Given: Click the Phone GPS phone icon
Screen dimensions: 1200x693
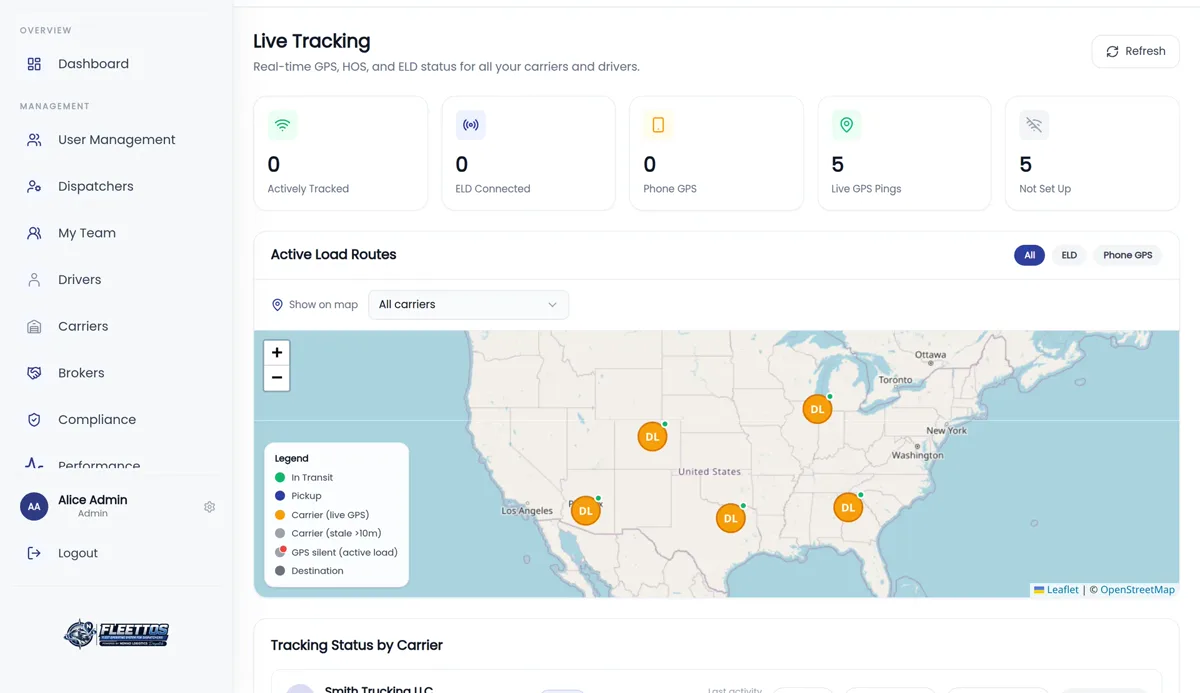Looking at the screenshot, I should [x=658, y=125].
